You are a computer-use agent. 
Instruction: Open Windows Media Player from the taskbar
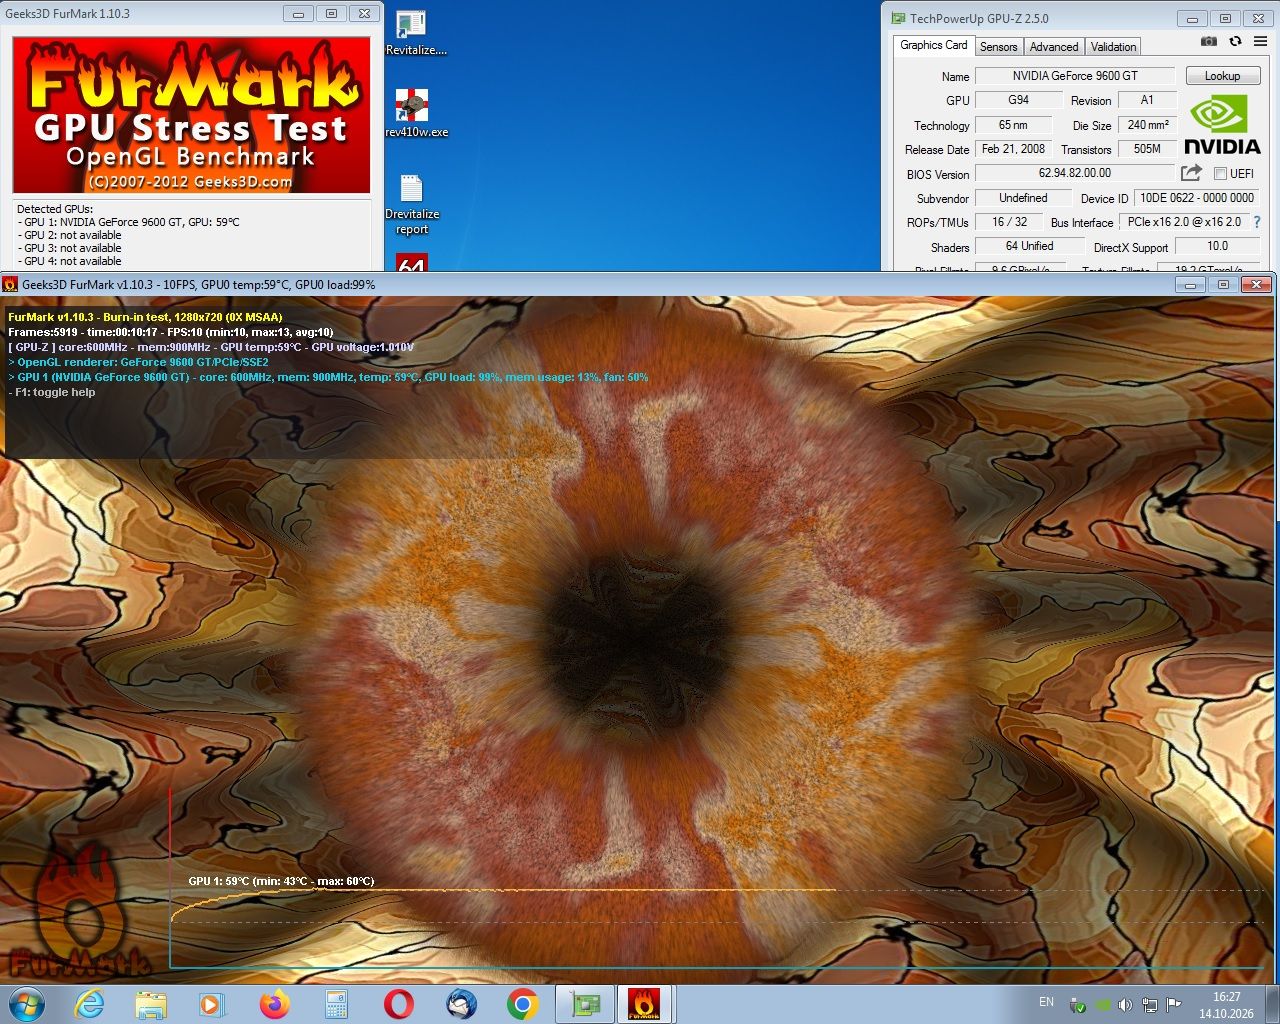[212, 1003]
